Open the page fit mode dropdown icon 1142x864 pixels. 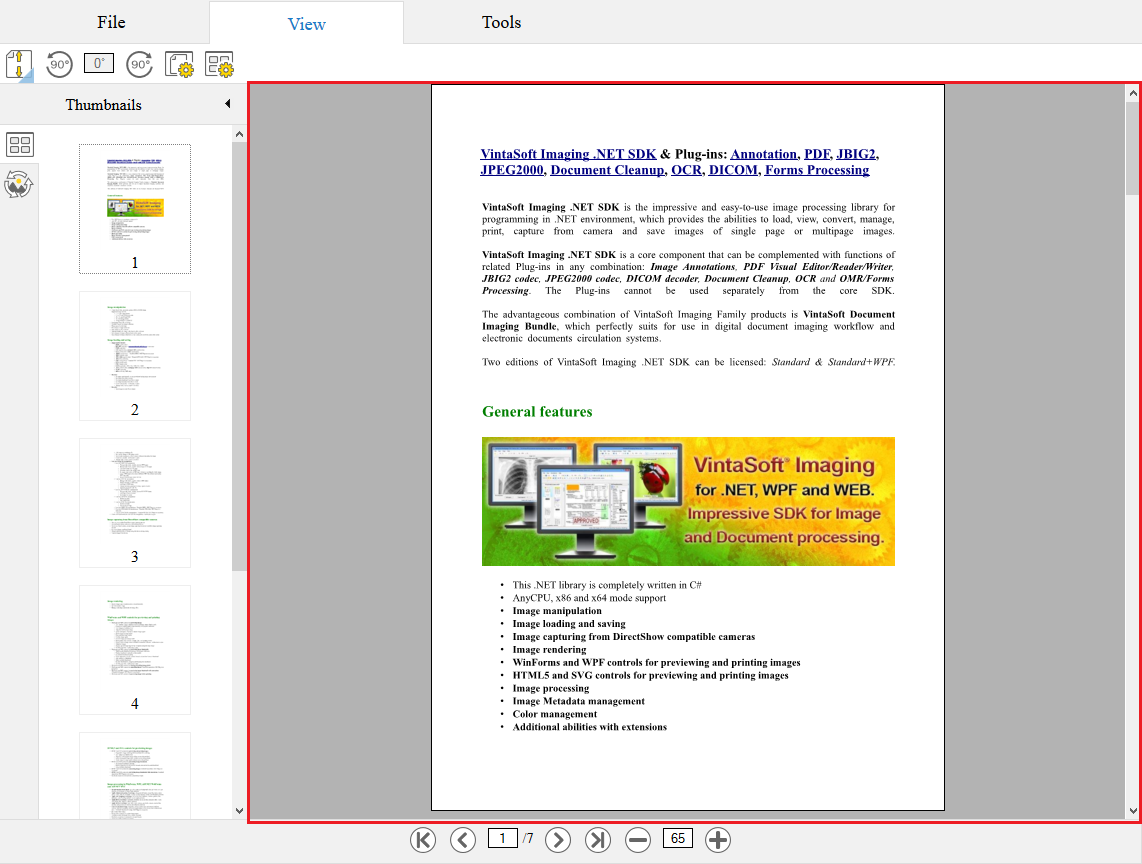point(20,65)
